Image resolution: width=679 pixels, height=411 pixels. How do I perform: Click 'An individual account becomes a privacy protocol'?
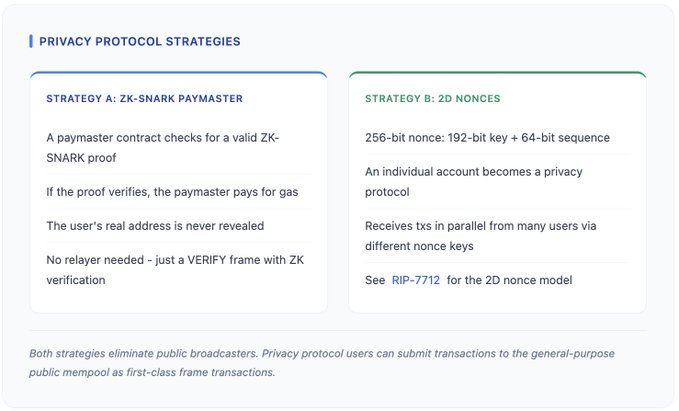[x=473, y=181]
